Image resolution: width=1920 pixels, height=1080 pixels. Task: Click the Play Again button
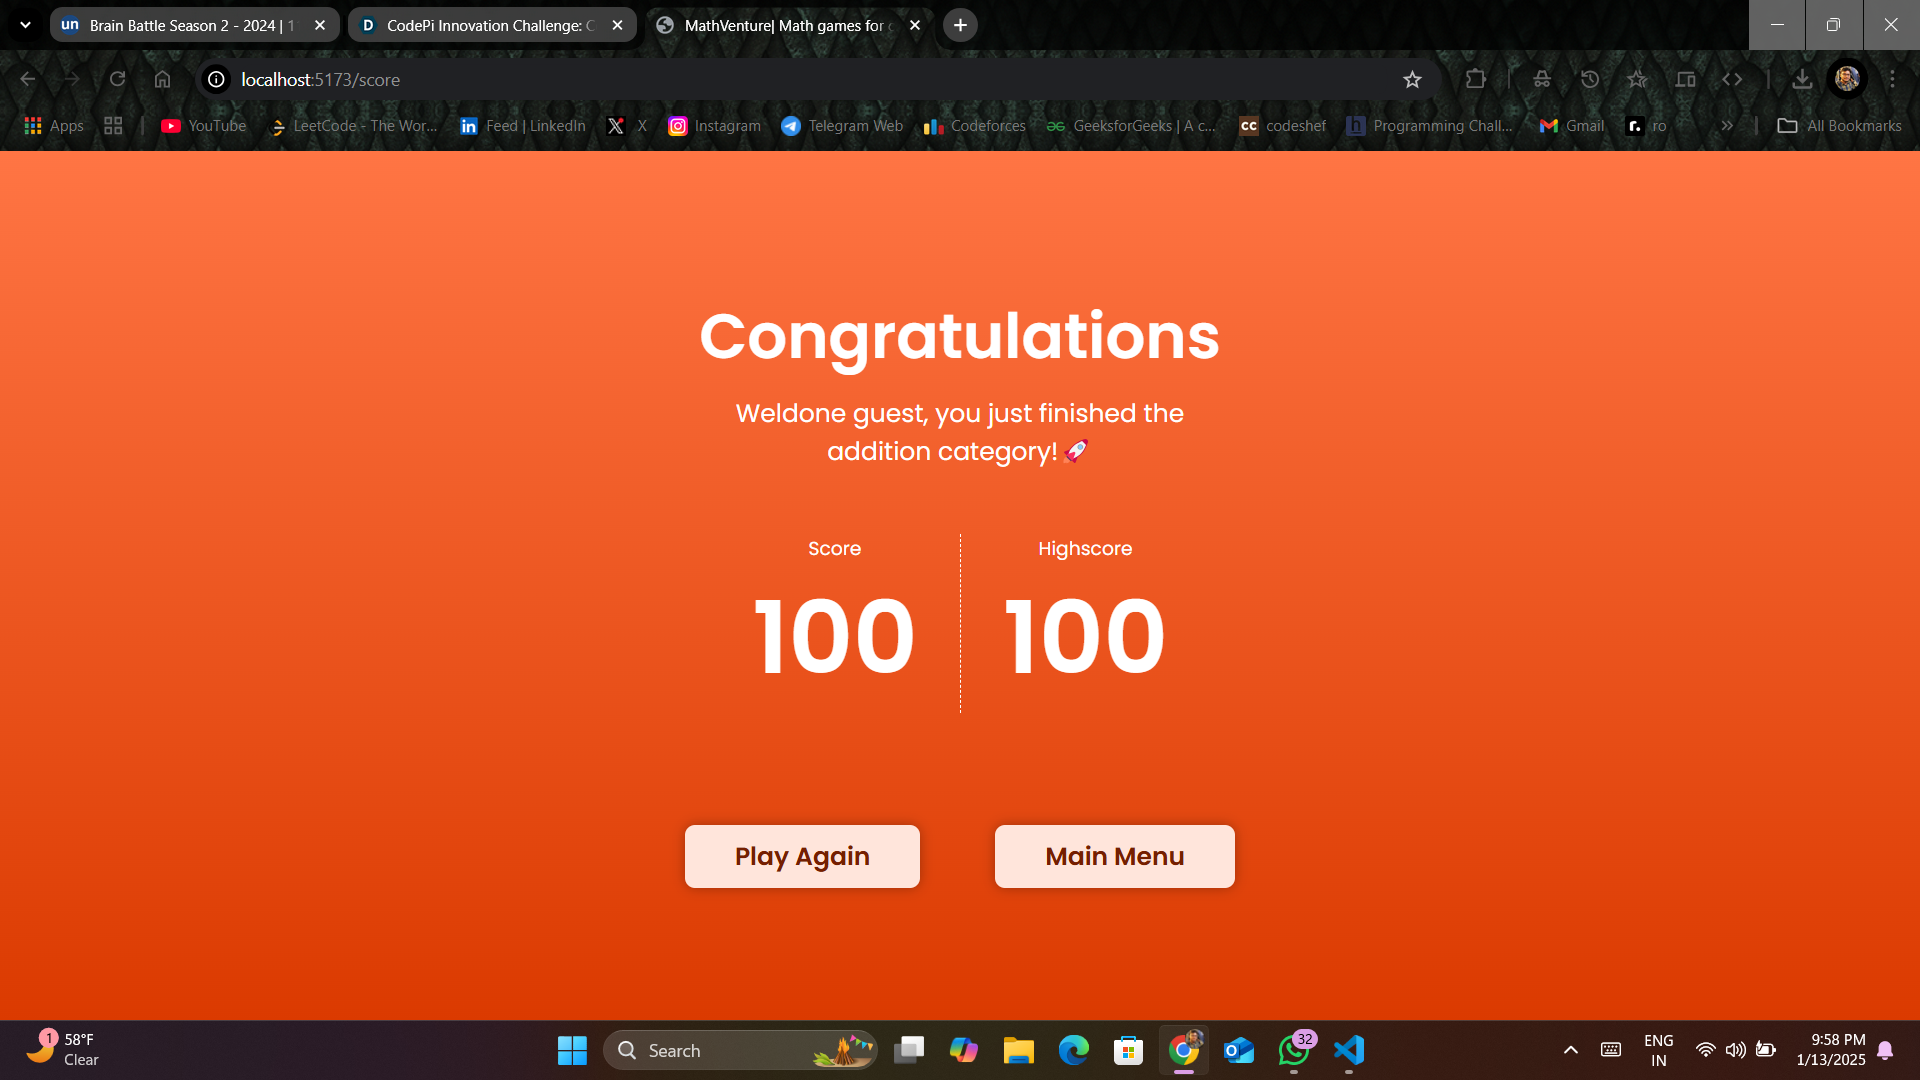pyautogui.click(x=802, y=856)
